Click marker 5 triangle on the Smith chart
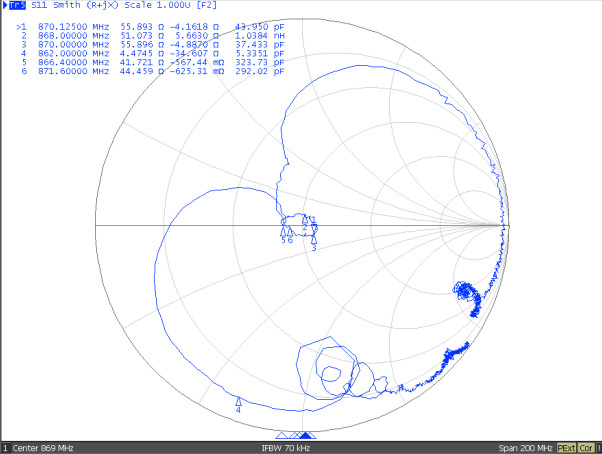Screen dimensions: 602x454 point(283,231)
